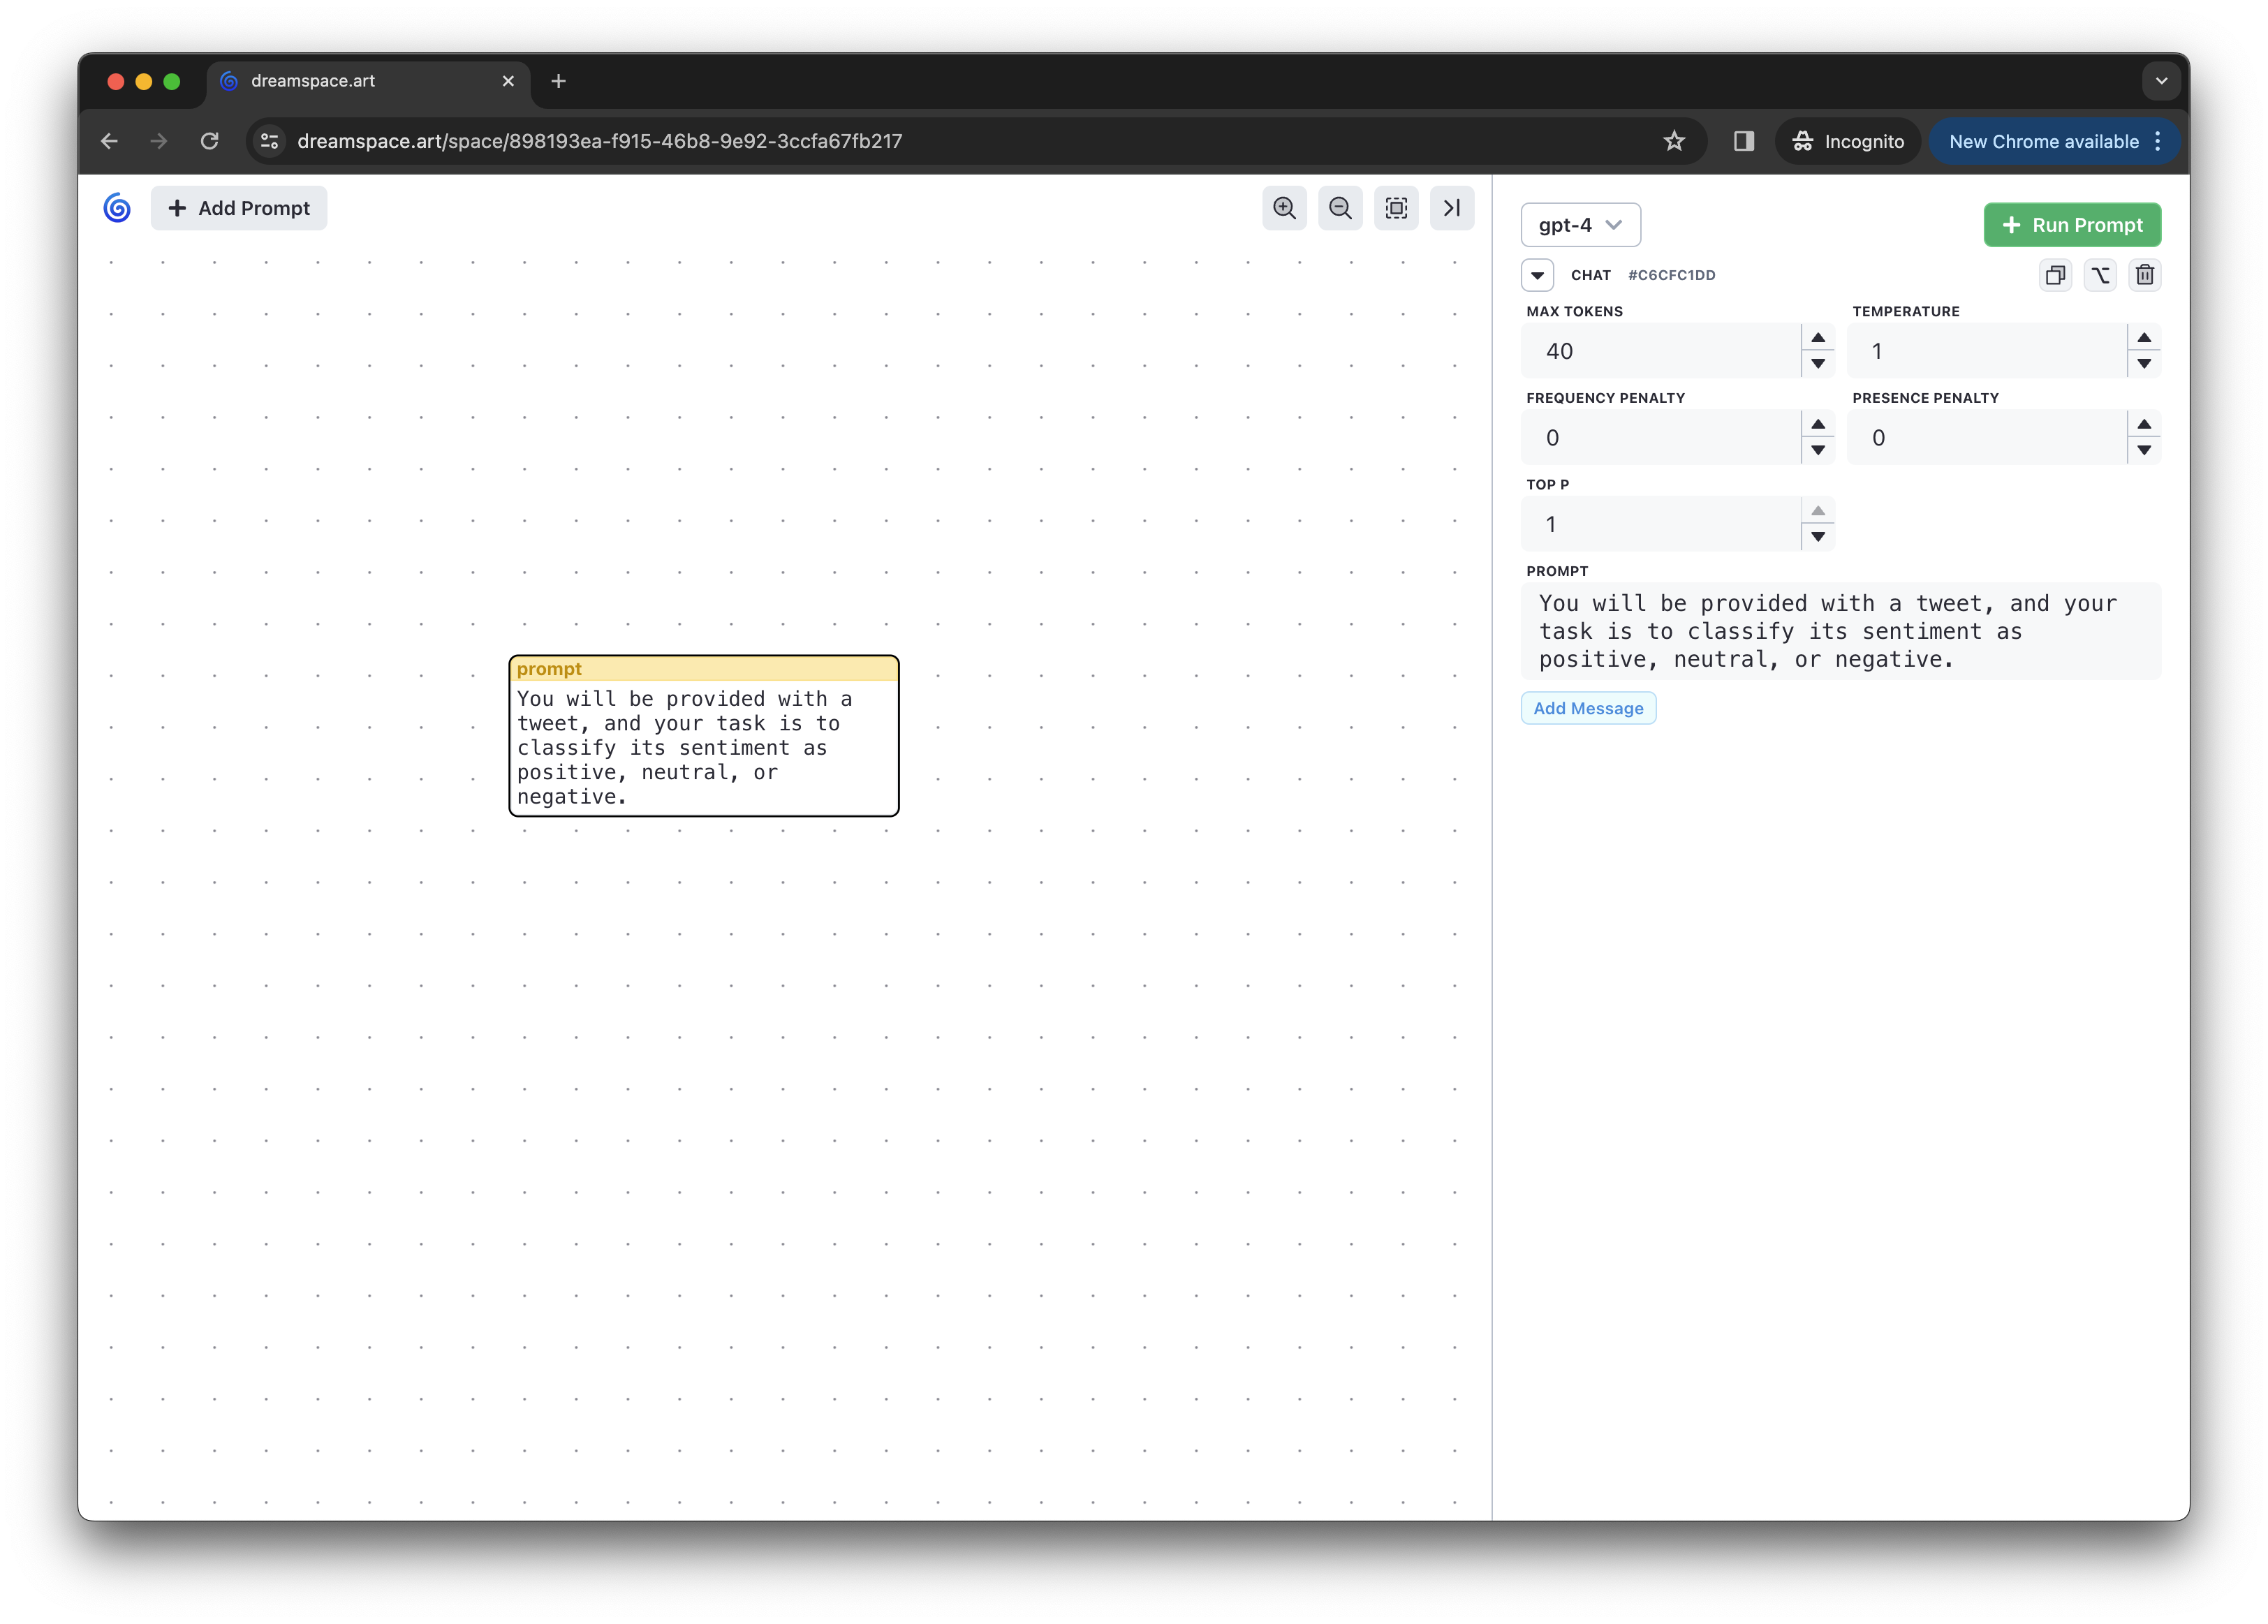Click the duplicate prompt copy icon

[x=2055, y=275]
